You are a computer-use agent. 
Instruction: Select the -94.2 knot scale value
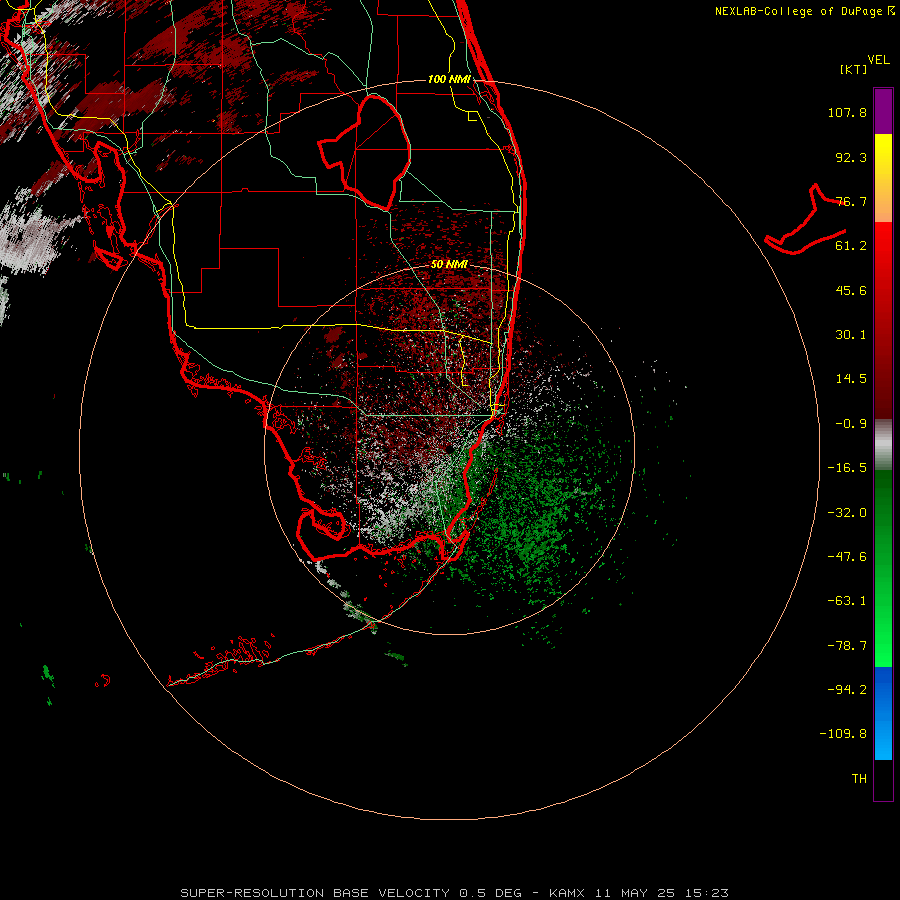[x=847, y=690]
